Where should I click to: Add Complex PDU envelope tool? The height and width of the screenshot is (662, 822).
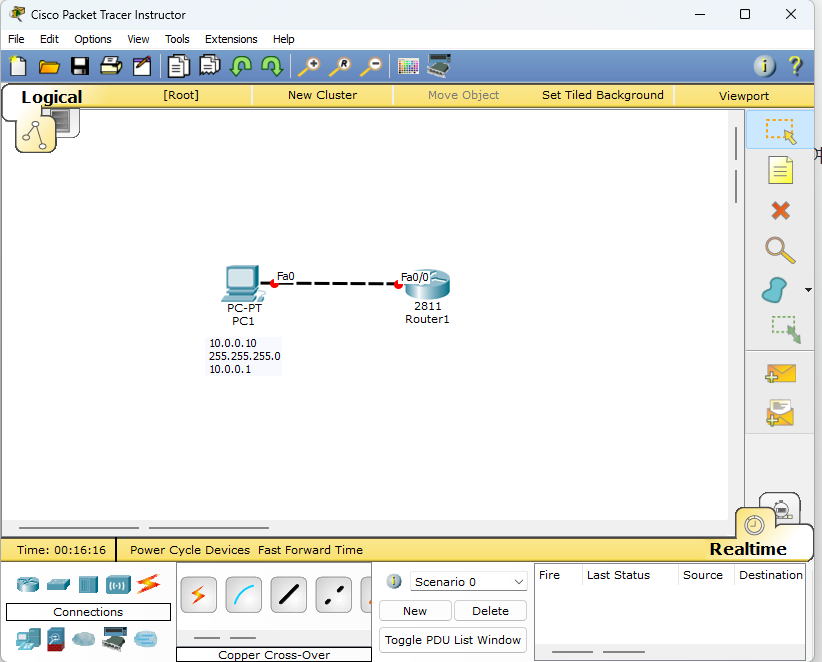(780, 413)
